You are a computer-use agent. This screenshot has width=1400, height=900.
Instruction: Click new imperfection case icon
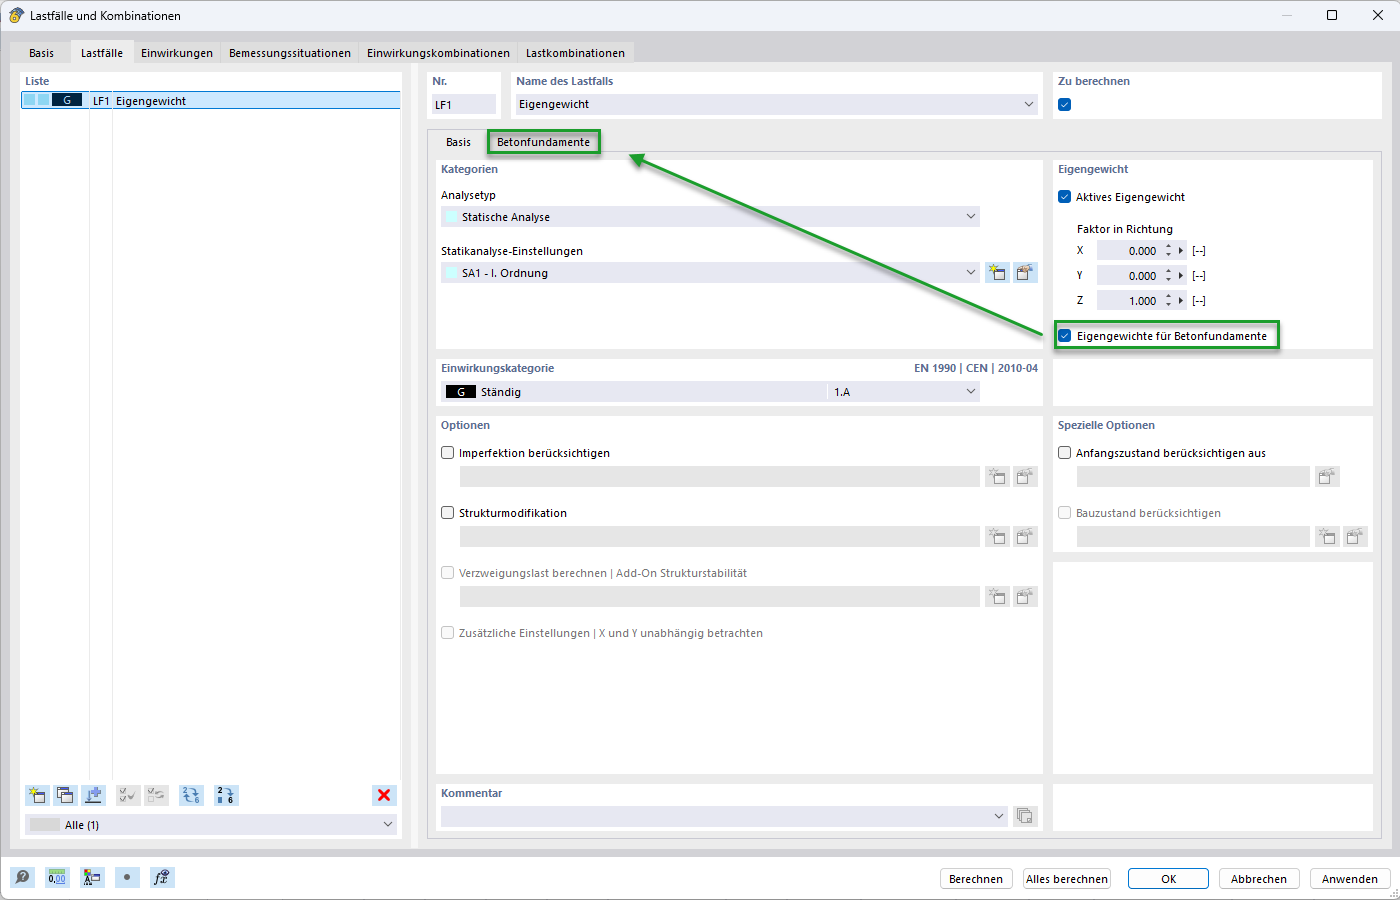point(997,476)
